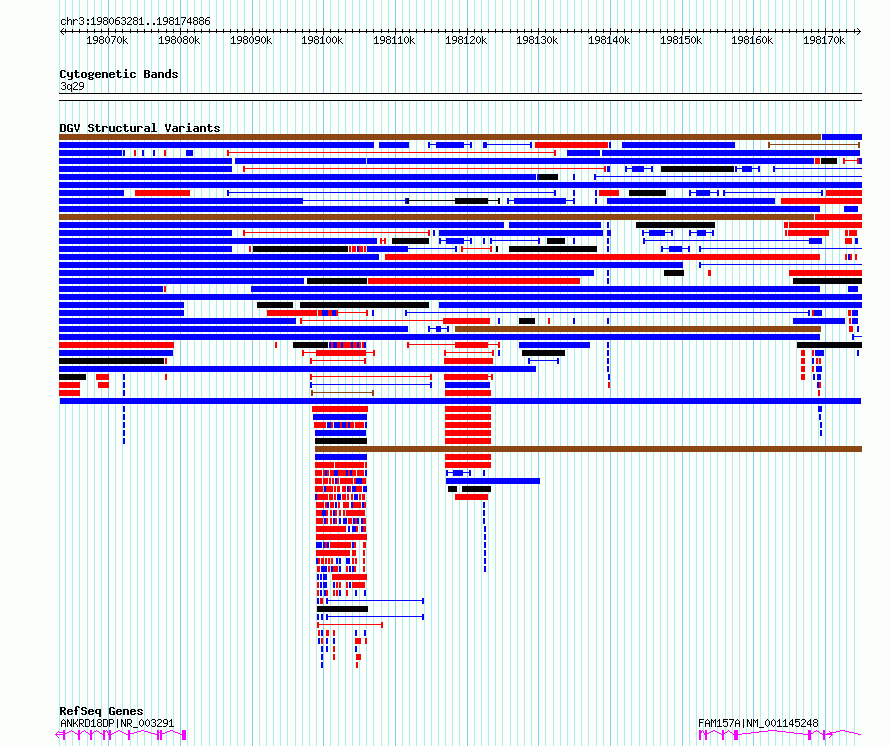Screen dimensions: 890x746
Task: Click ruler position label 198170k
Action: click(x=824, y=40)
